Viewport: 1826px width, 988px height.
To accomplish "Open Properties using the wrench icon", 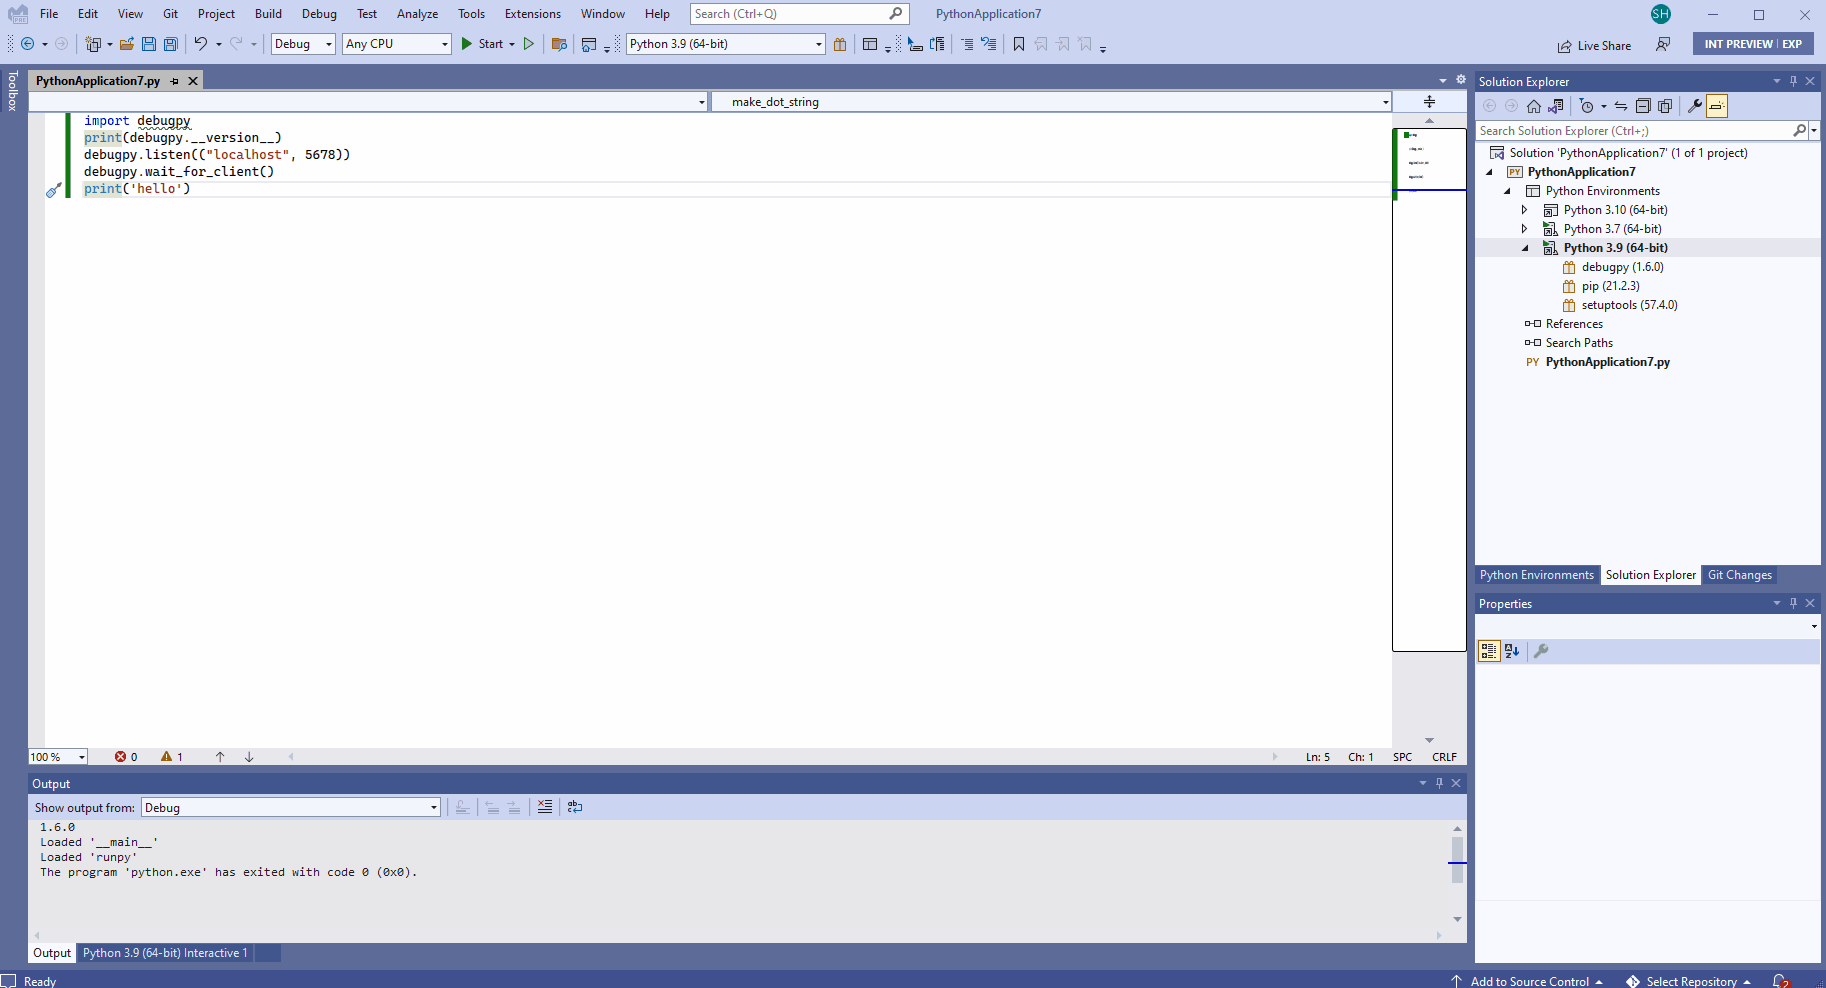I will pyautogui.click(x=1695, y=105).
